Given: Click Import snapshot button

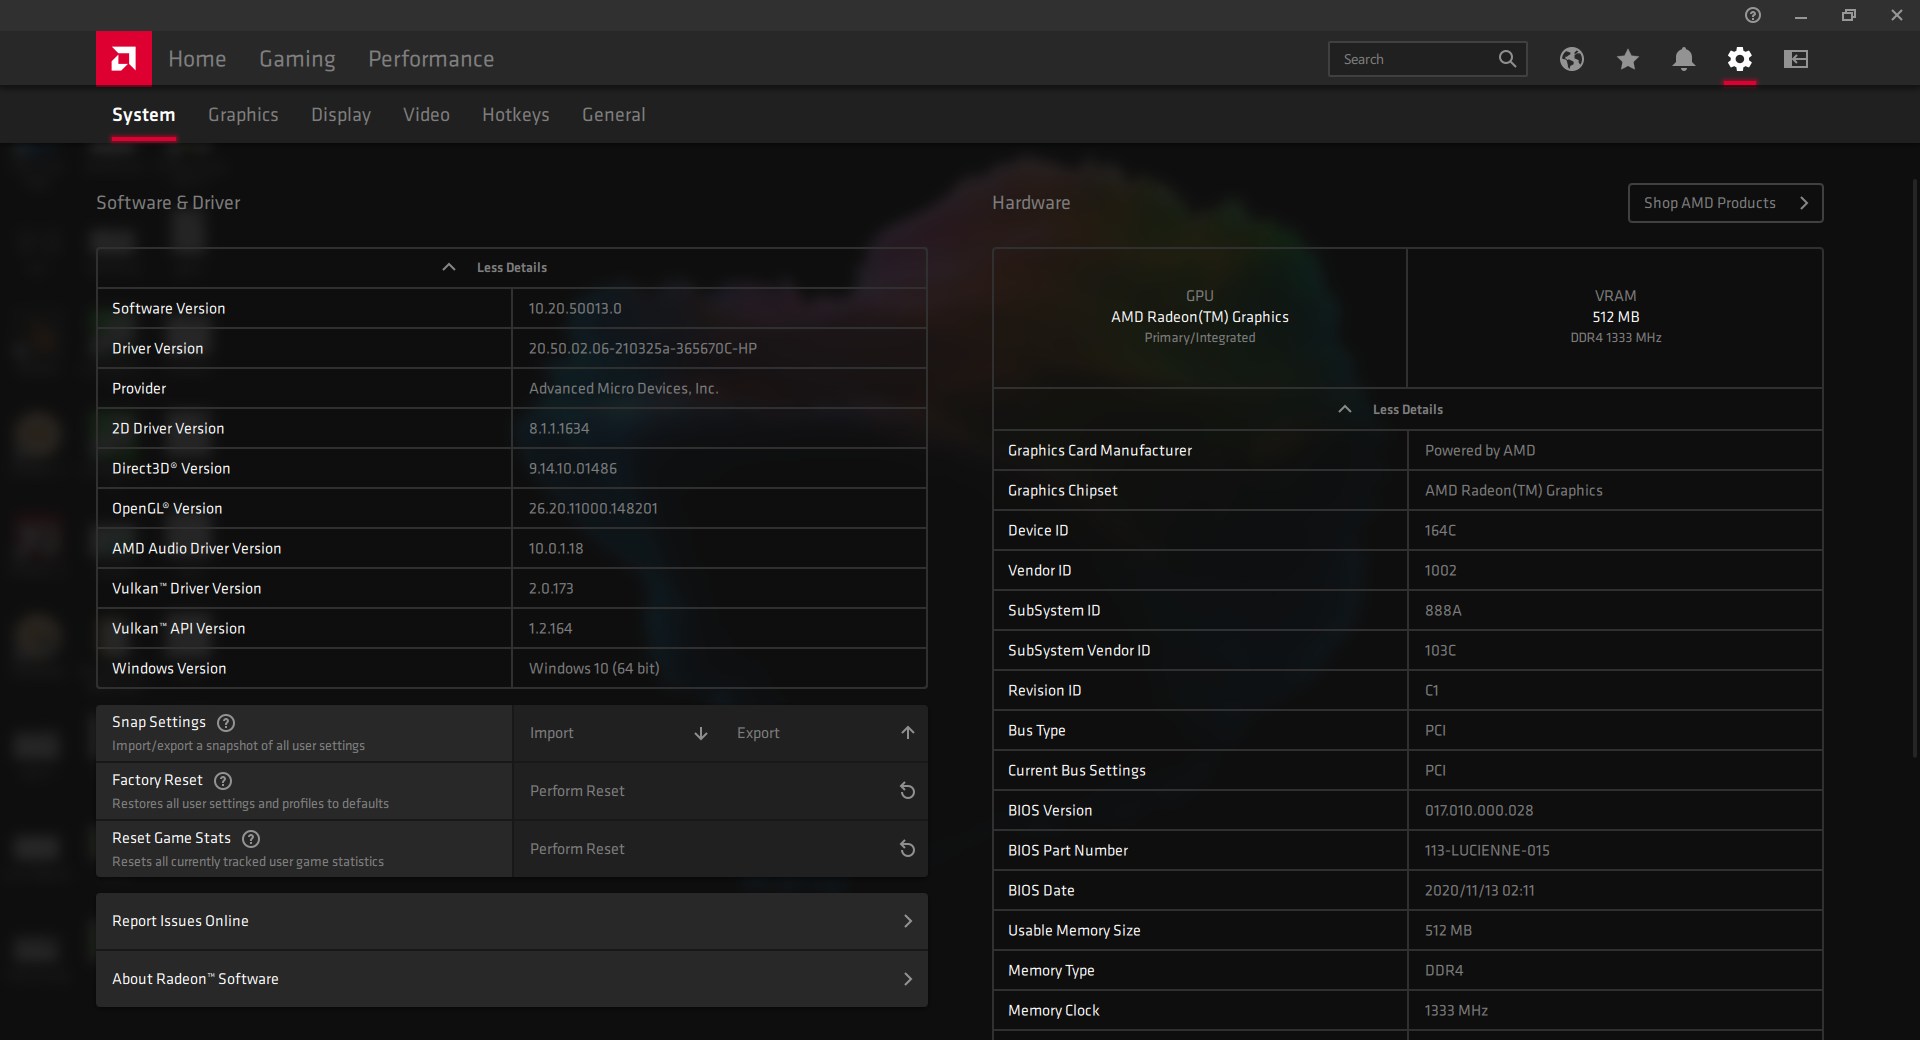Looking at the screenshot, I should (616, 733).
